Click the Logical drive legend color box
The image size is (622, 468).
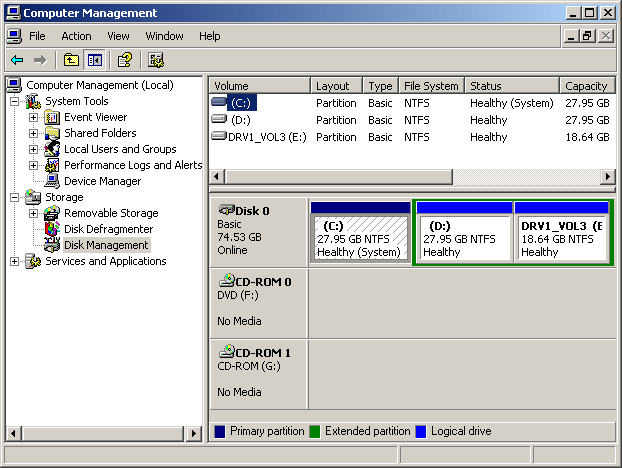click(x=421, y=432)
